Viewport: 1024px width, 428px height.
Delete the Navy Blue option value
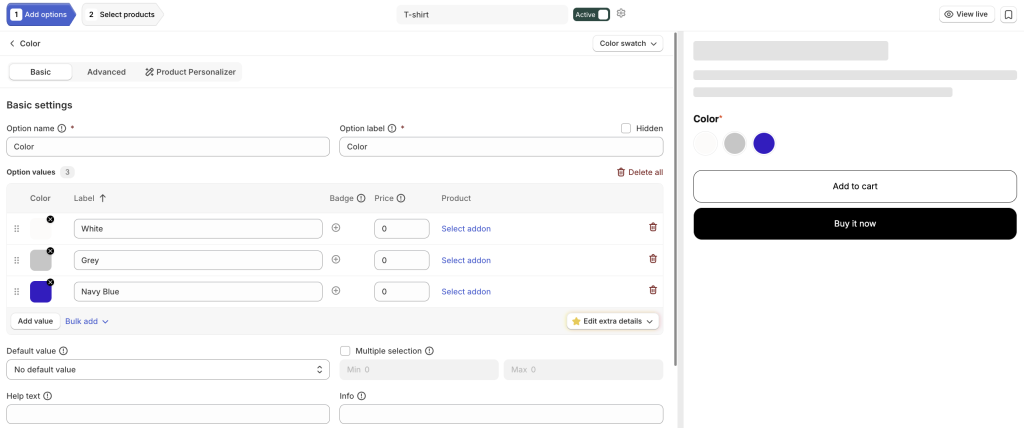(x=652, y=290)
